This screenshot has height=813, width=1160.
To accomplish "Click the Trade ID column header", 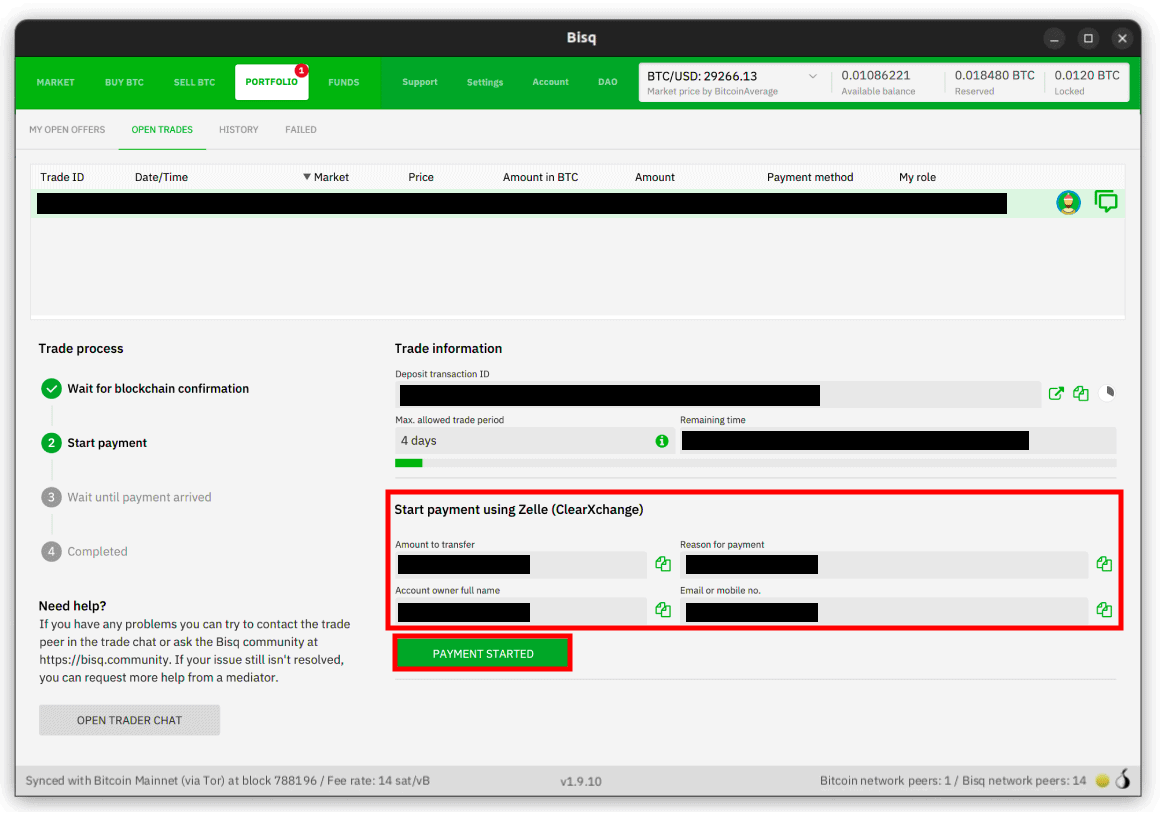I will click(x=62, y=178).
